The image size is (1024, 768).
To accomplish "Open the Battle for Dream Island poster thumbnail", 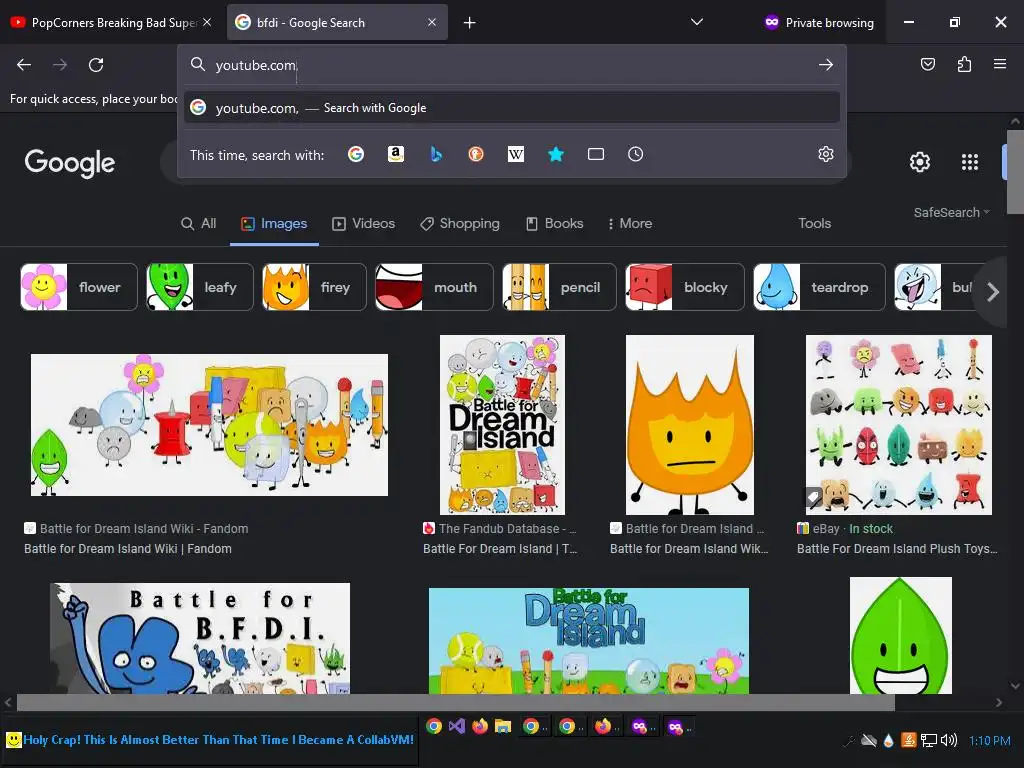I will tap(502, 425).
